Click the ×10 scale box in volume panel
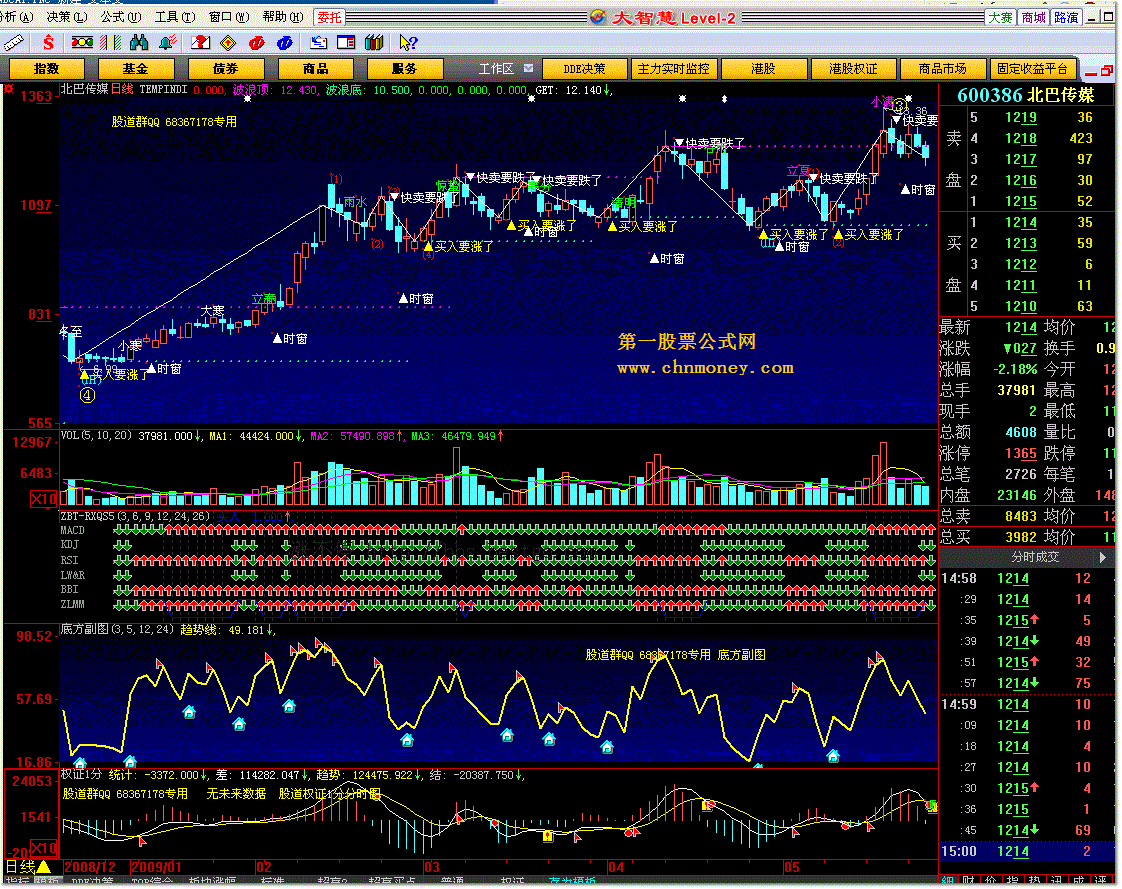Image resolution: width=1122 pixels, height=889 pixels. 43,499
